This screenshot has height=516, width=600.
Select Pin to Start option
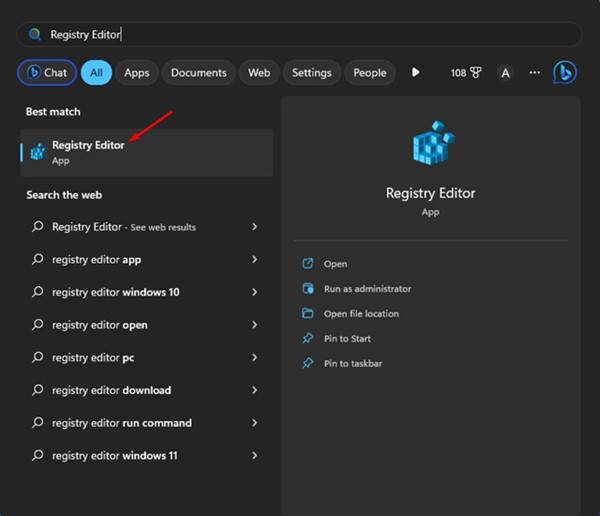[346, 339]
